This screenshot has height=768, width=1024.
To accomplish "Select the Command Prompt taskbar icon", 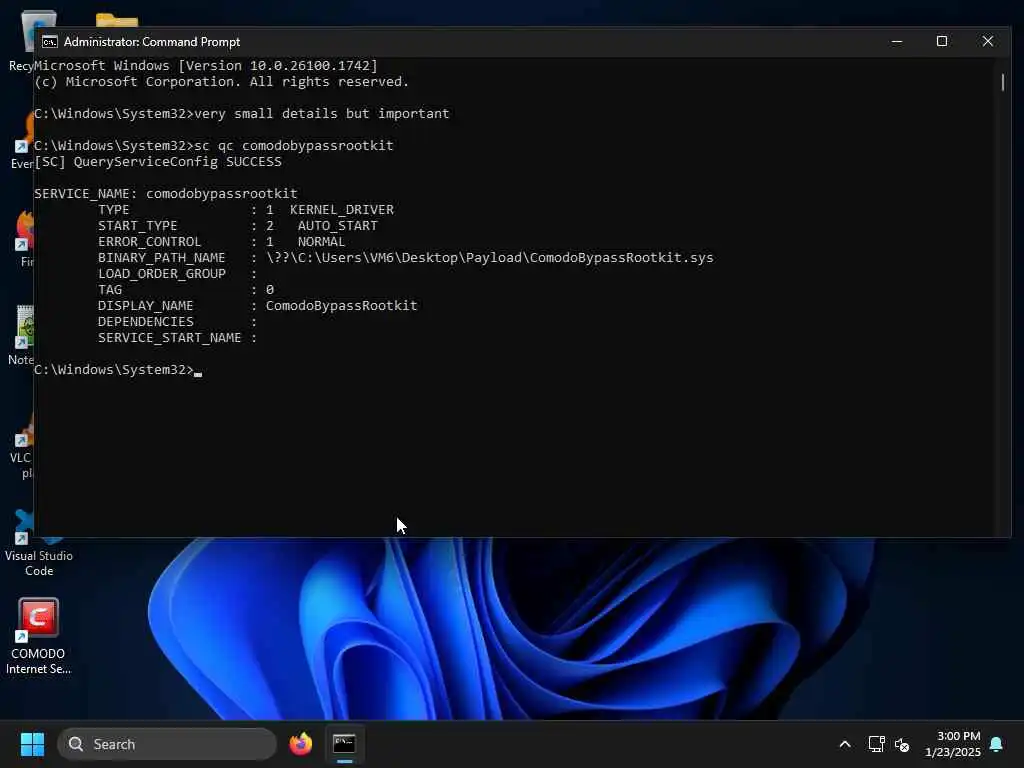I will (x=344, y=744).
